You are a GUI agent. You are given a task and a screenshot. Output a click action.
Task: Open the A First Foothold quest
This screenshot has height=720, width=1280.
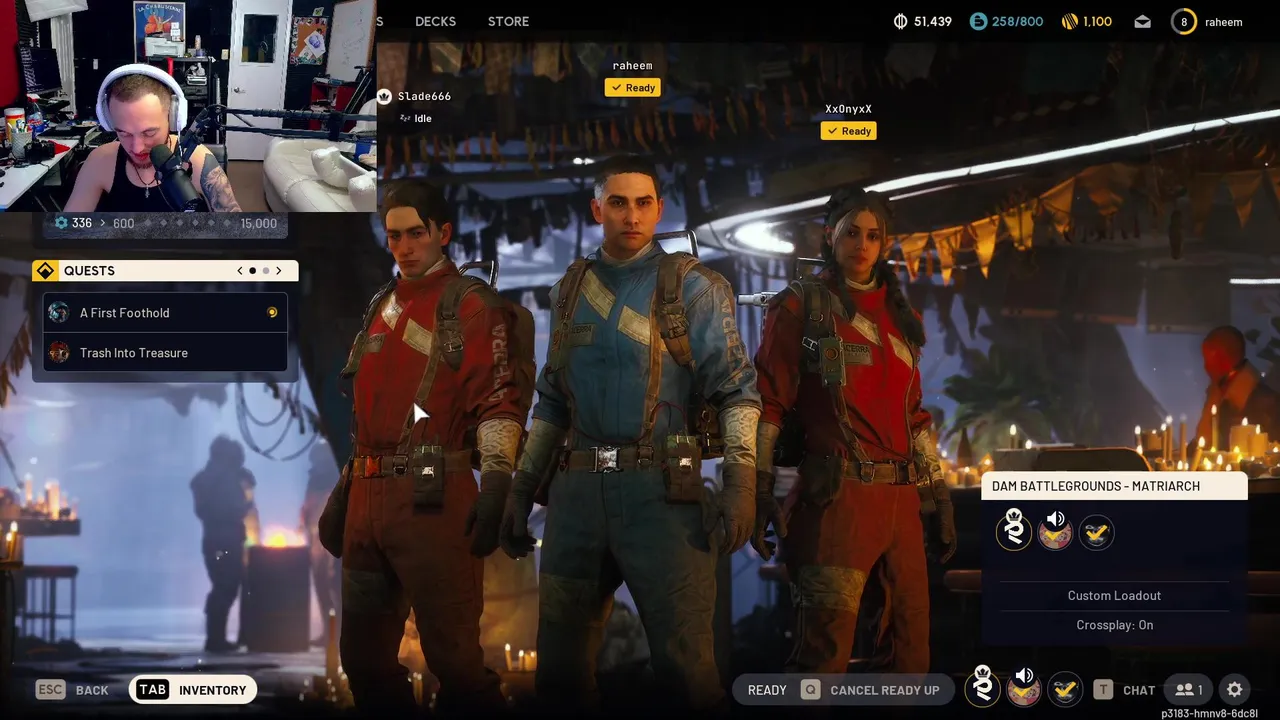(x=165, y=313)
